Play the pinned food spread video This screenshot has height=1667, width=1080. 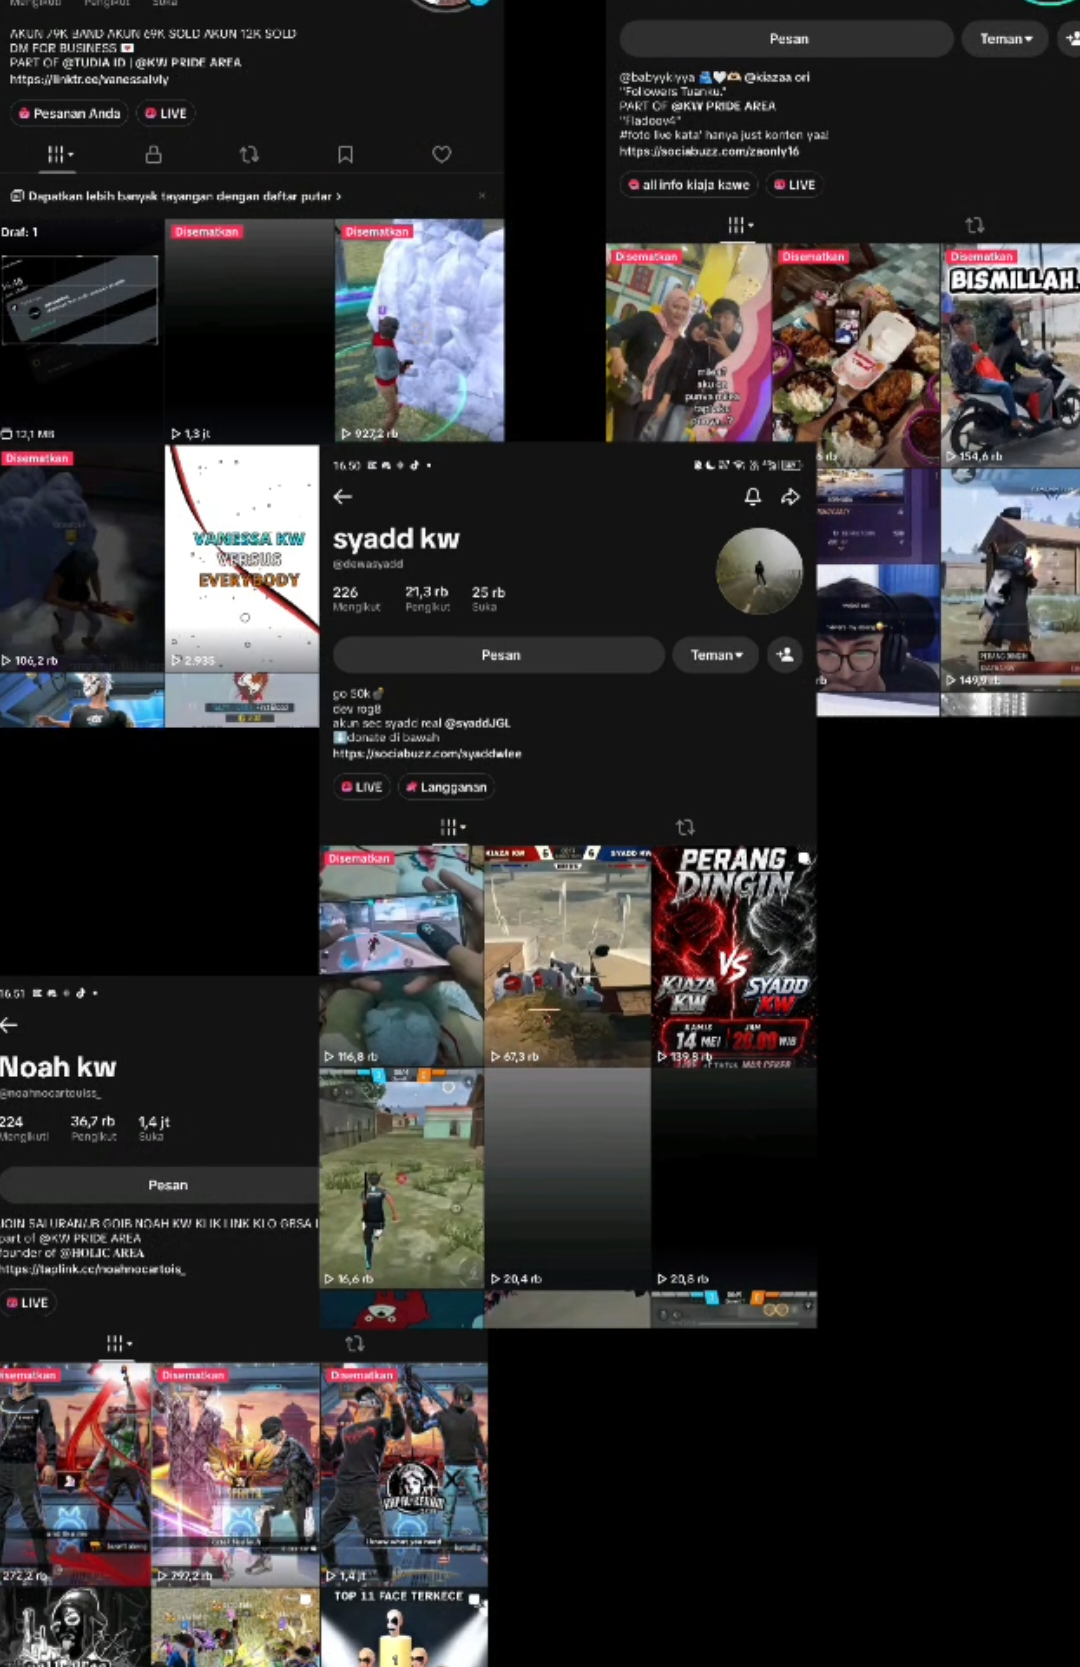click(855, 355)
